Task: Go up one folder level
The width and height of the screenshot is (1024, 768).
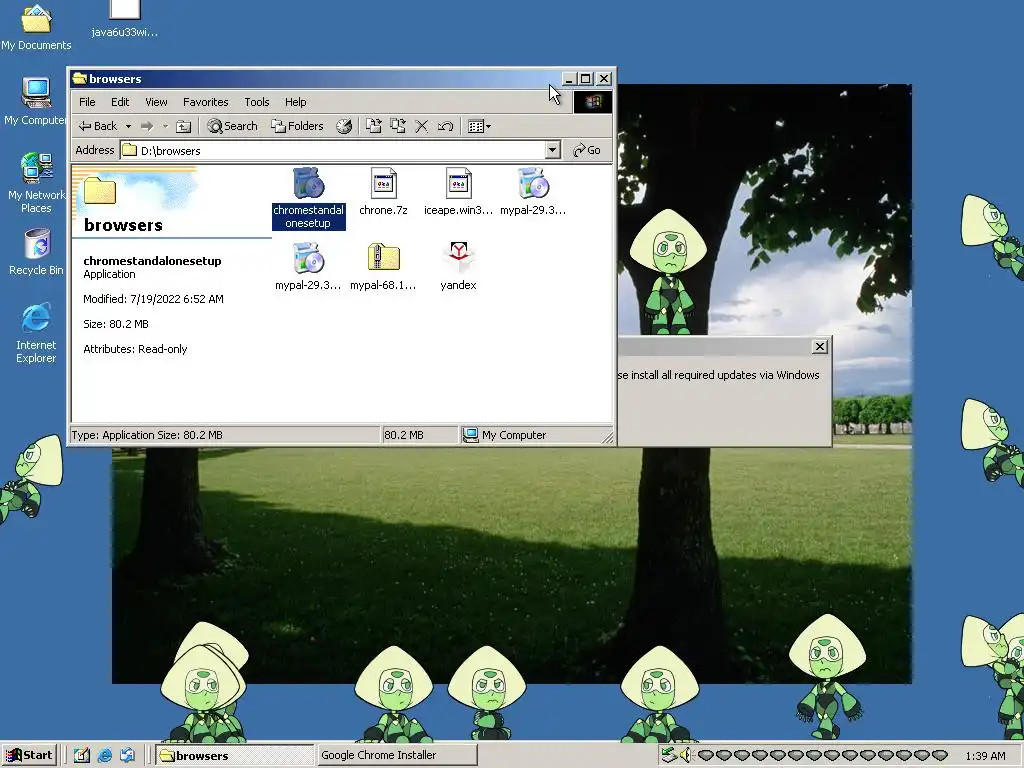Action: [184, 126]
